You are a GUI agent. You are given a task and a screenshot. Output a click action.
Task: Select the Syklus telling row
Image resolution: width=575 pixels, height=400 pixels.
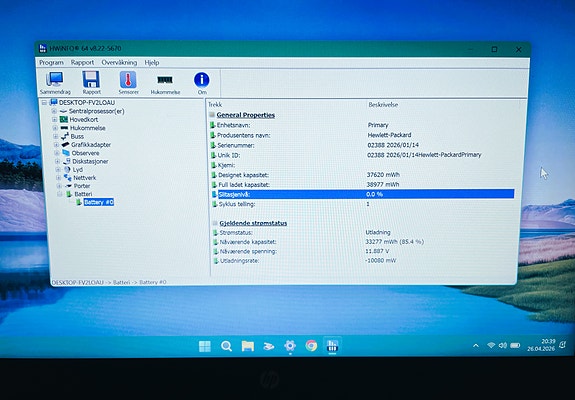362,204
